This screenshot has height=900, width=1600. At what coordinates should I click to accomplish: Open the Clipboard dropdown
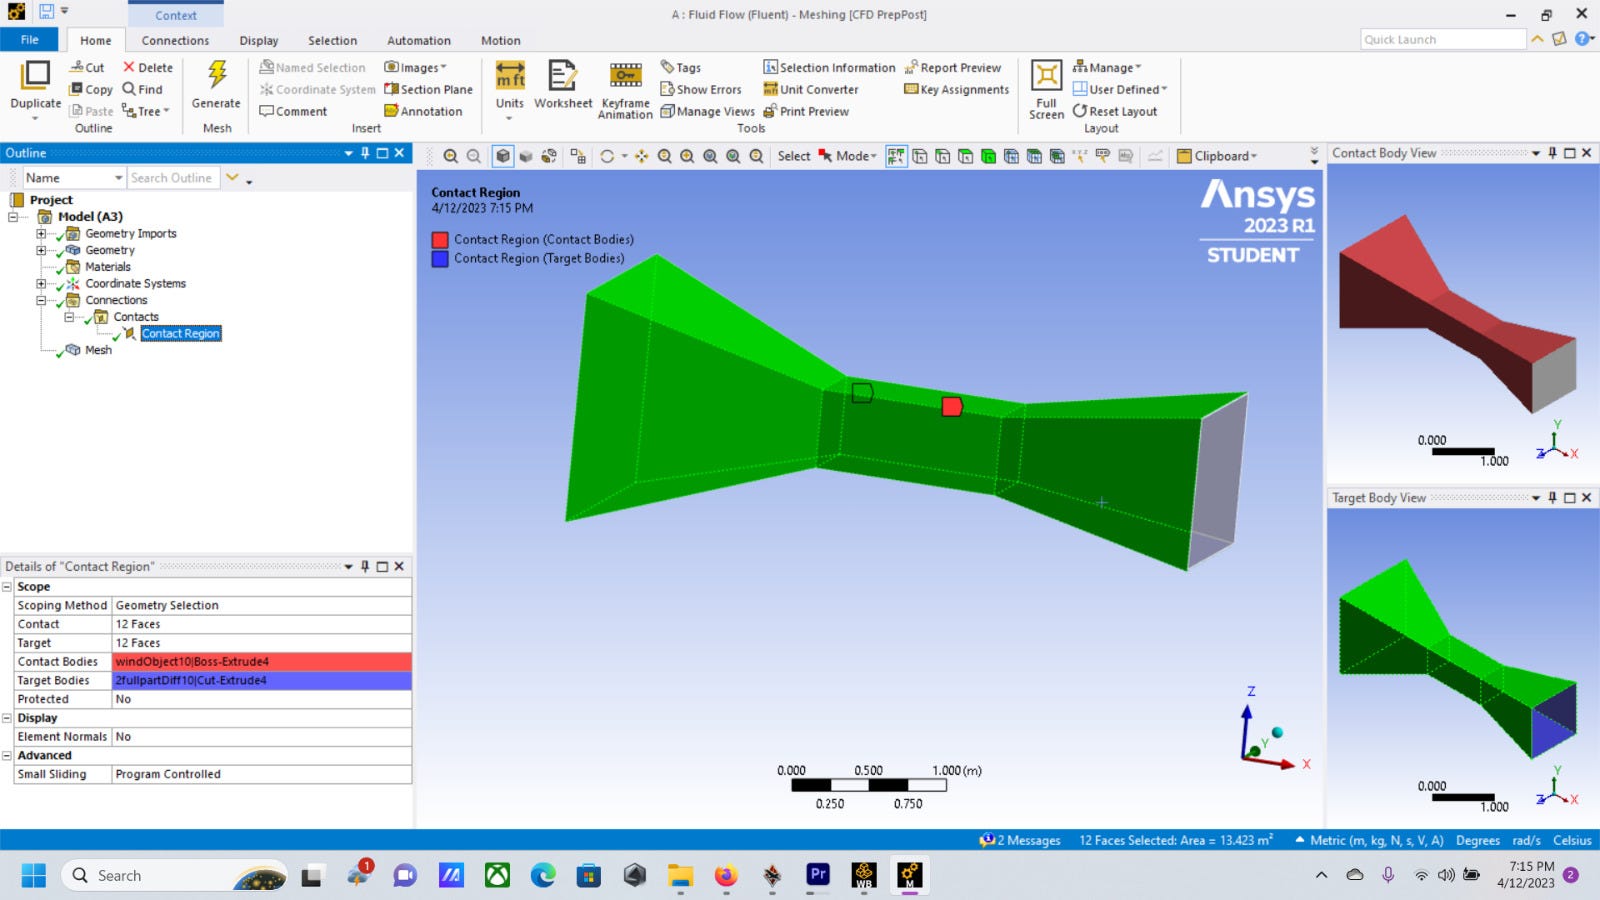pyautogui.click(x=1217, y=156)
